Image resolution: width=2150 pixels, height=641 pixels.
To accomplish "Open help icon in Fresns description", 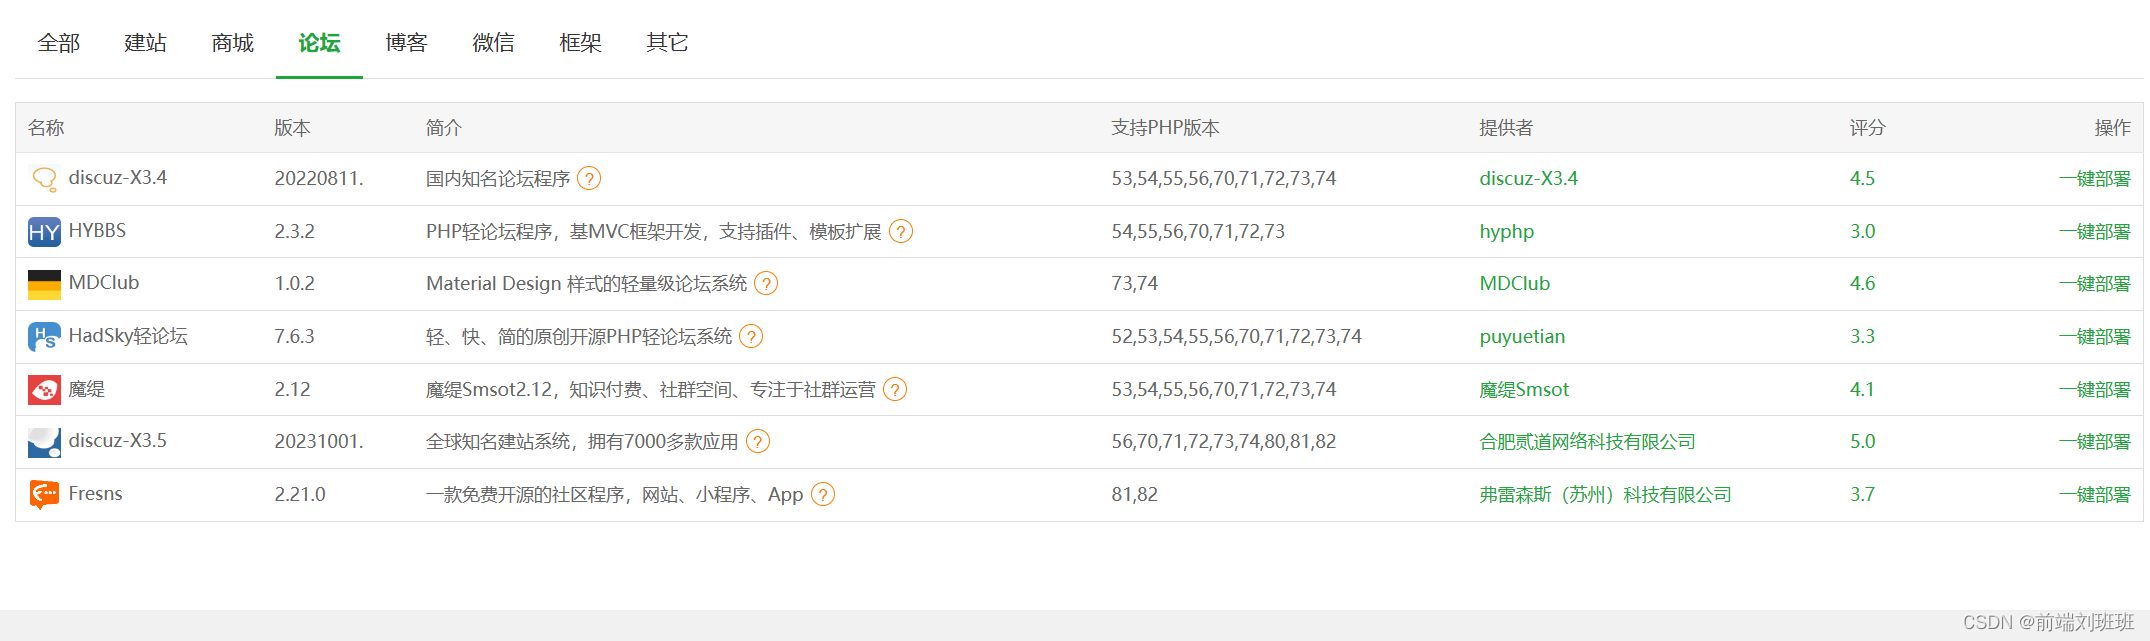I will [x=823, y=494].
